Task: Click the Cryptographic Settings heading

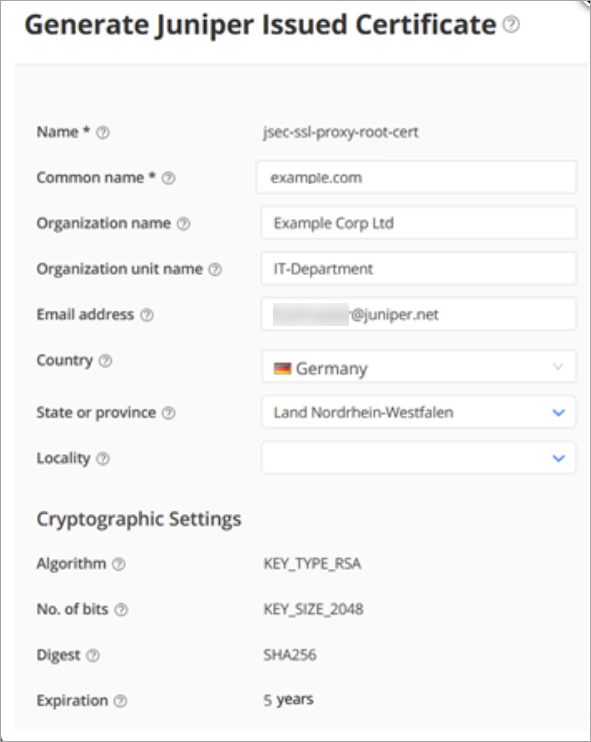Action: (x=139, y=520)
